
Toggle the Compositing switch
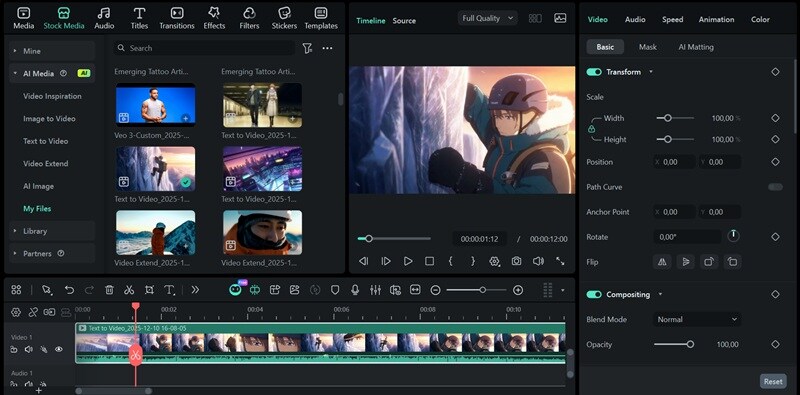point(594,294)
